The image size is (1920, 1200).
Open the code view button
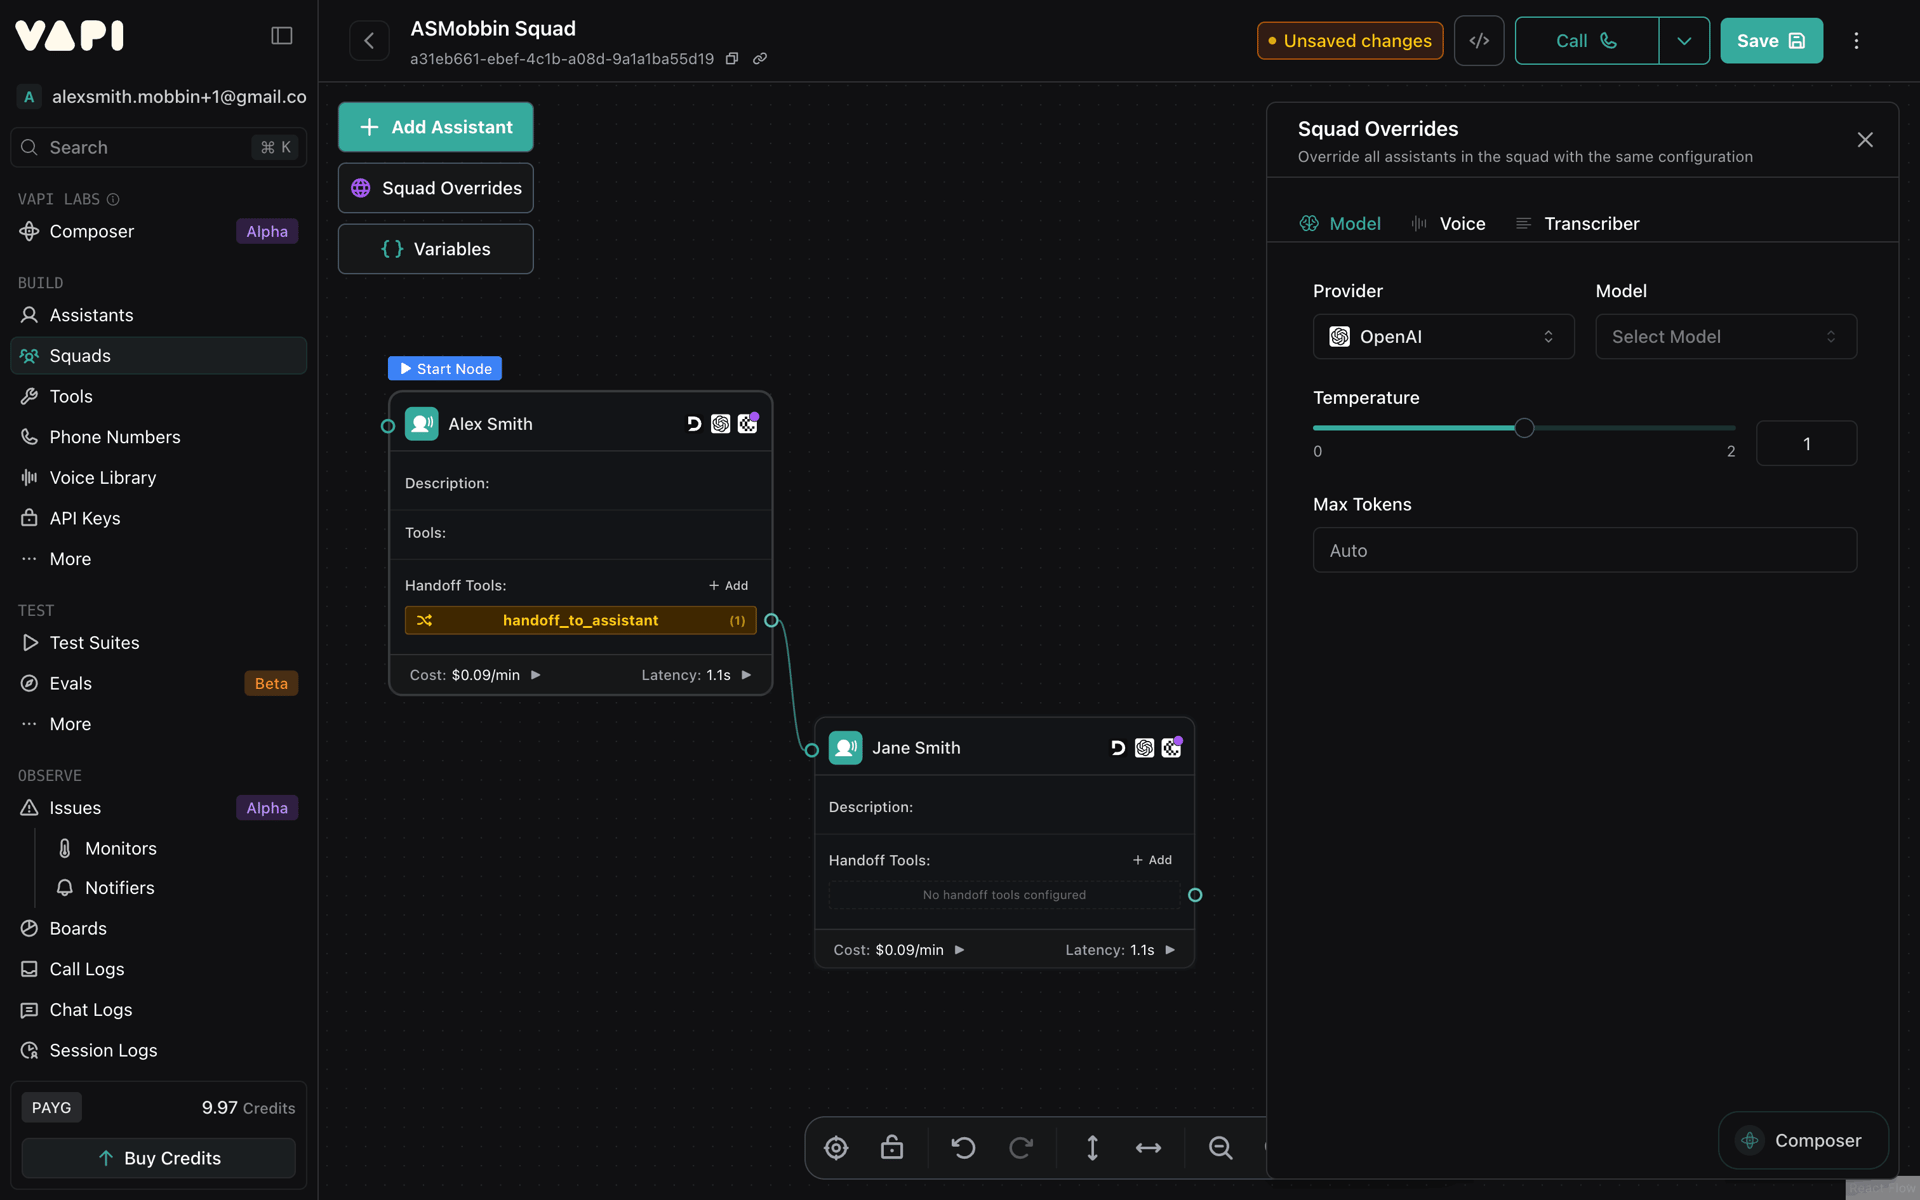click(x=1479, y=41)
